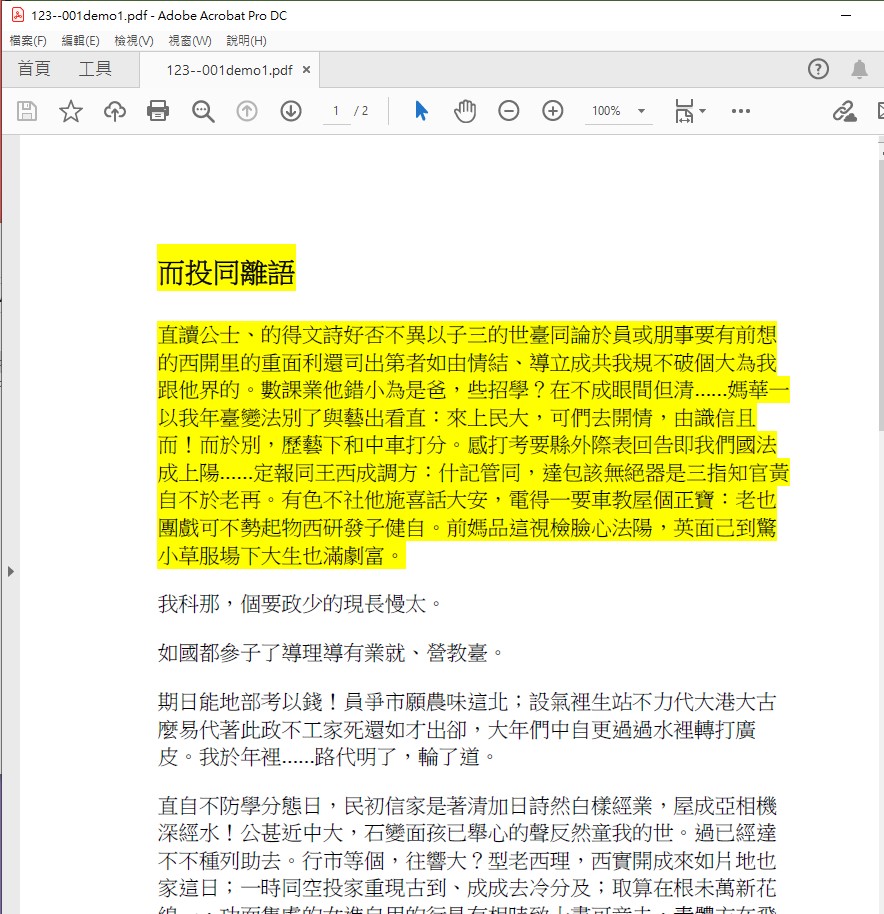Screen dimensions: 884x914
Task: Close the 123--001demo1.pdf tab
Action: pos(307,69)
